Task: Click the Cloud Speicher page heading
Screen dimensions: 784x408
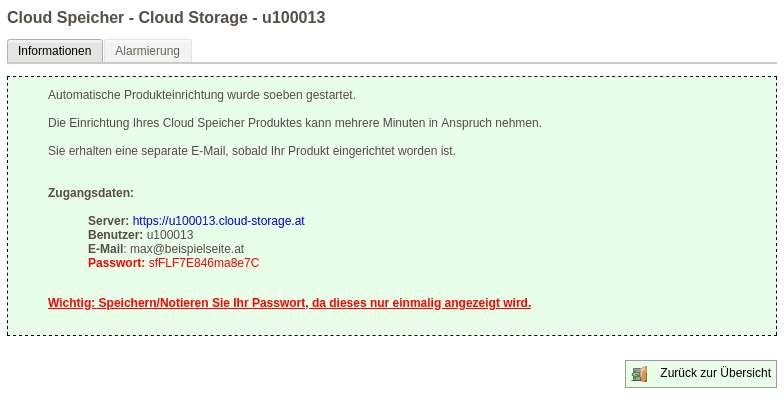Action: [x=166, y=17]
